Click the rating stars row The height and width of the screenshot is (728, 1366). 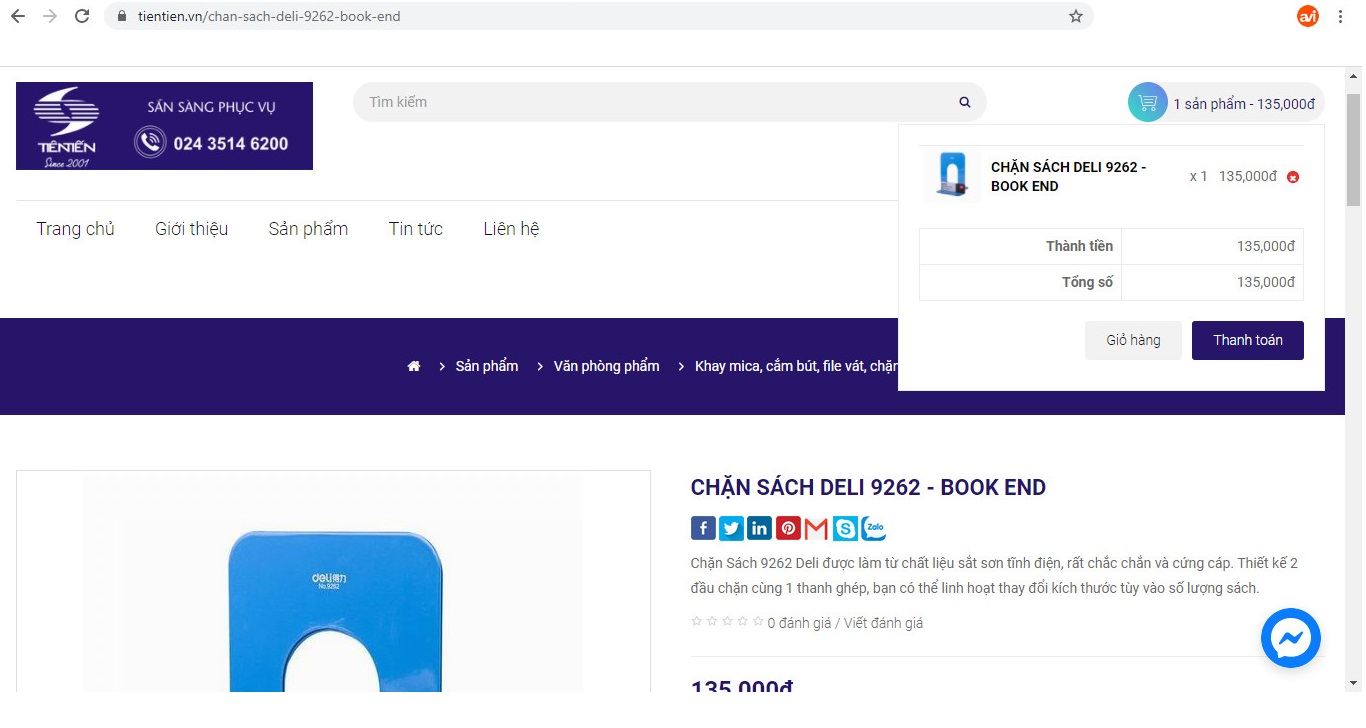click(x=727, y=622)
